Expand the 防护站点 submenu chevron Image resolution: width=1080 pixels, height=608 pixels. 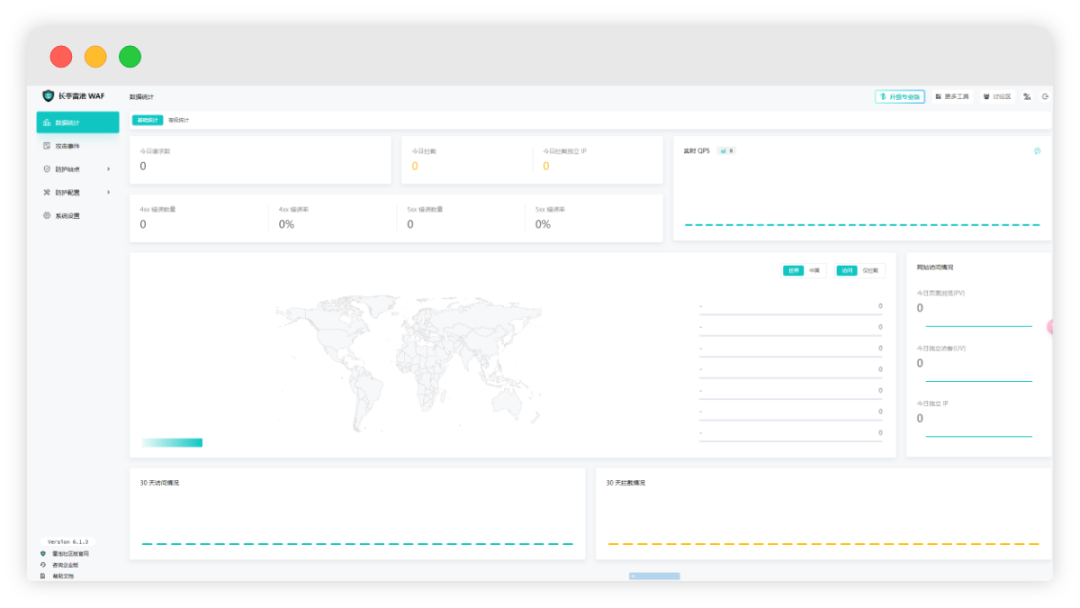[x=108, y=169]
